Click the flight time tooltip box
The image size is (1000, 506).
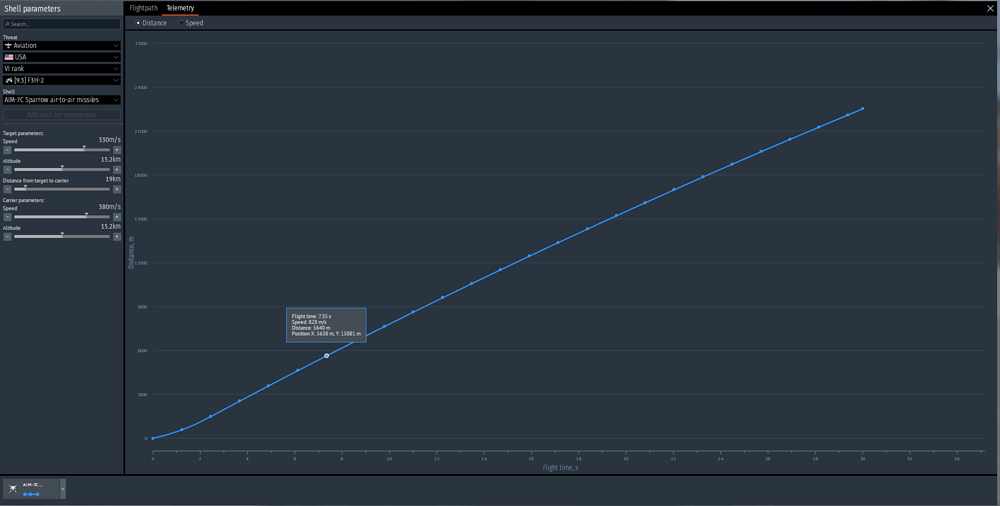326,325
